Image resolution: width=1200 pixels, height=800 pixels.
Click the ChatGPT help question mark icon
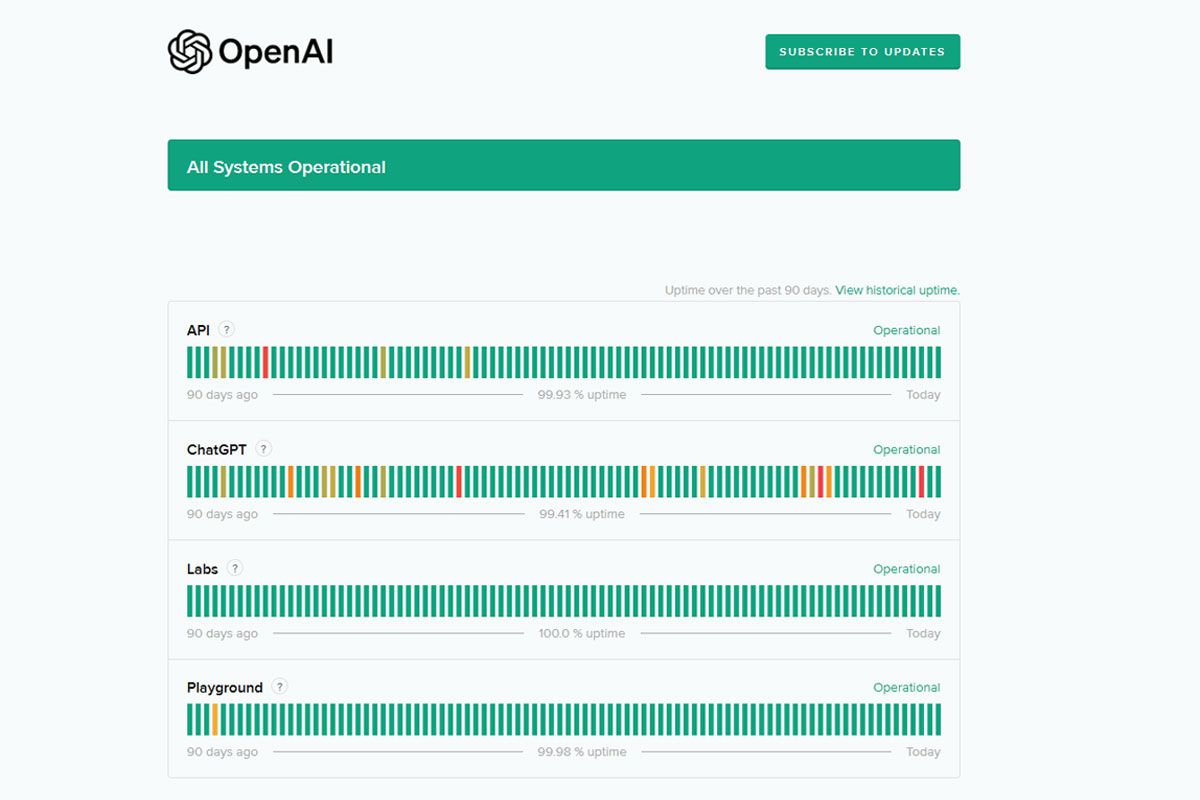click(x=264, y=449)
